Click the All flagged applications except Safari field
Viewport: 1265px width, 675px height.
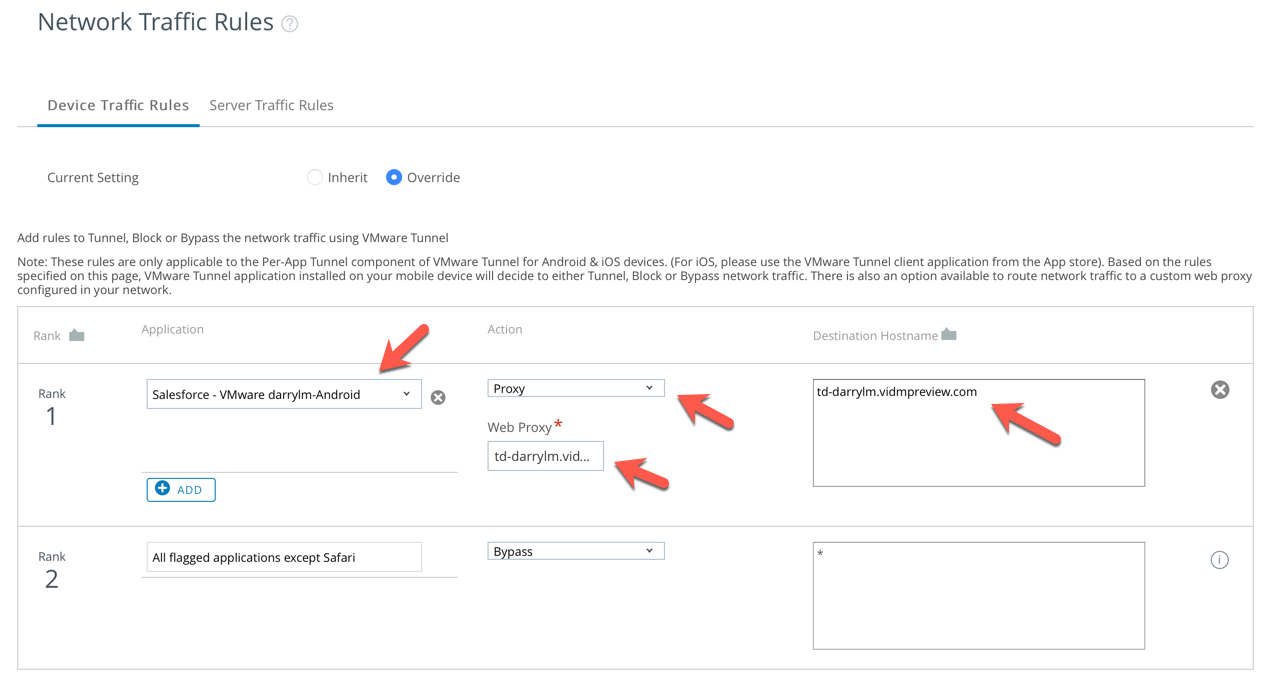283,557
